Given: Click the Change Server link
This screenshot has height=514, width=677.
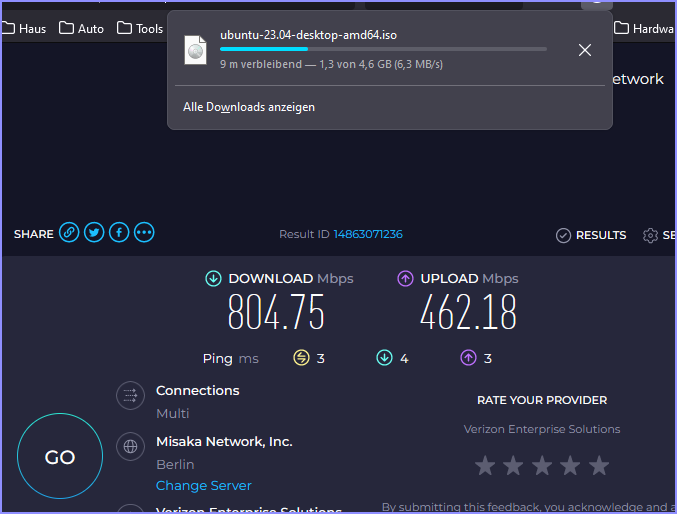Looking at the screenshot, I should (x=203, y=485).
